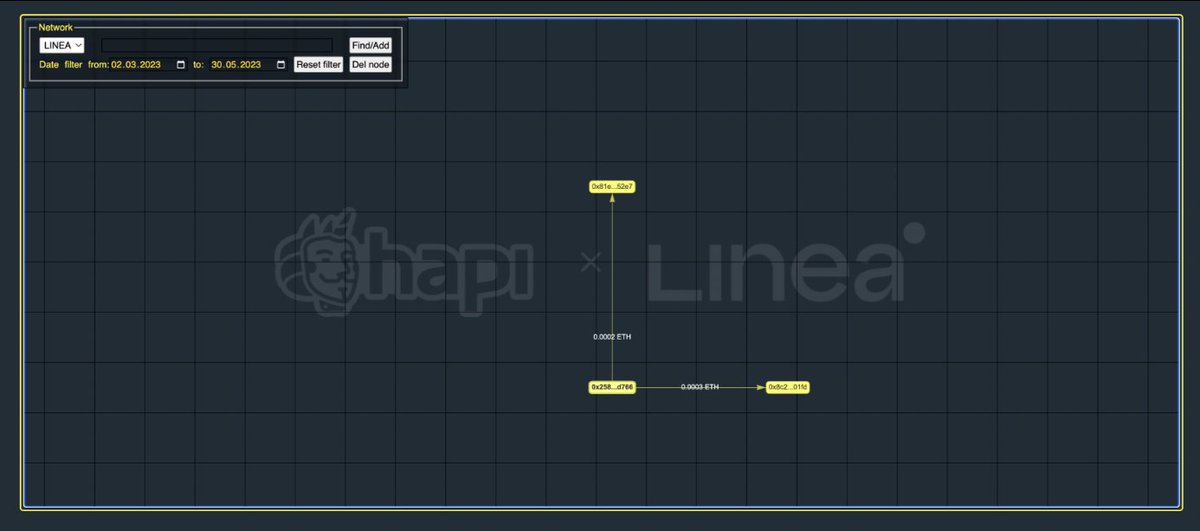This screenshot has width=1200, height=531.
Task: Open the 'to' date calendar picker icon
Action: point(281,64)
